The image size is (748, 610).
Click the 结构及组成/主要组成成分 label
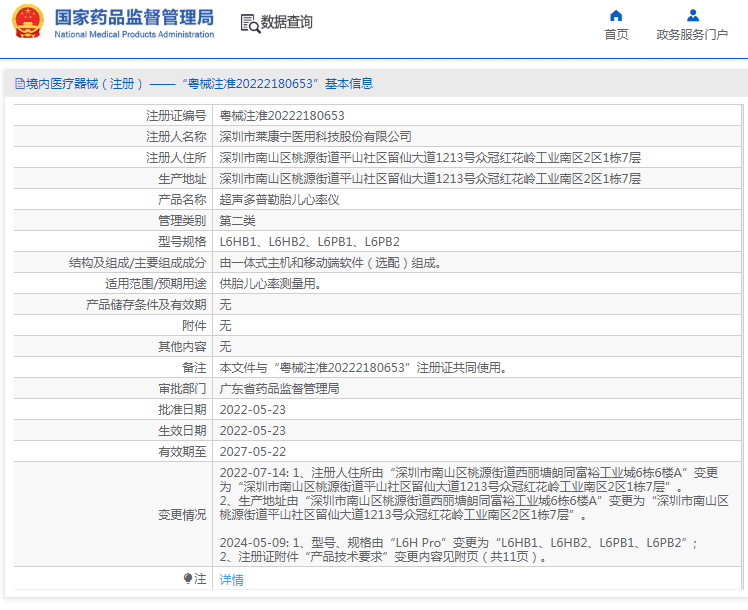click(137, 263)
